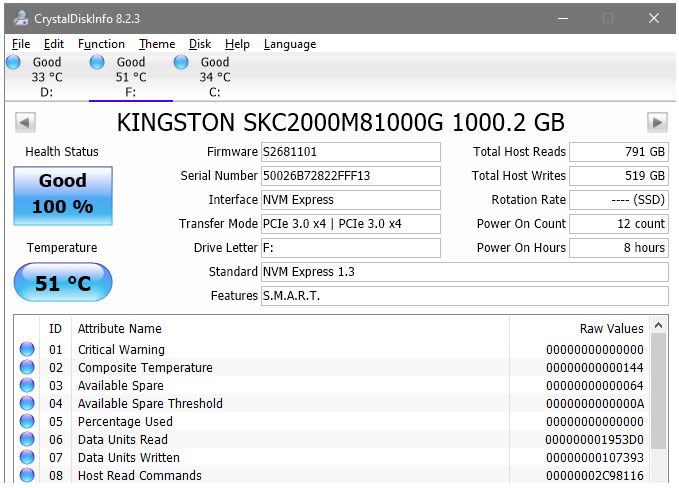Click the Good 100 % health status button
Image resolution: width=679 pixels, height=488 pixels.
[x=63, y=196]
